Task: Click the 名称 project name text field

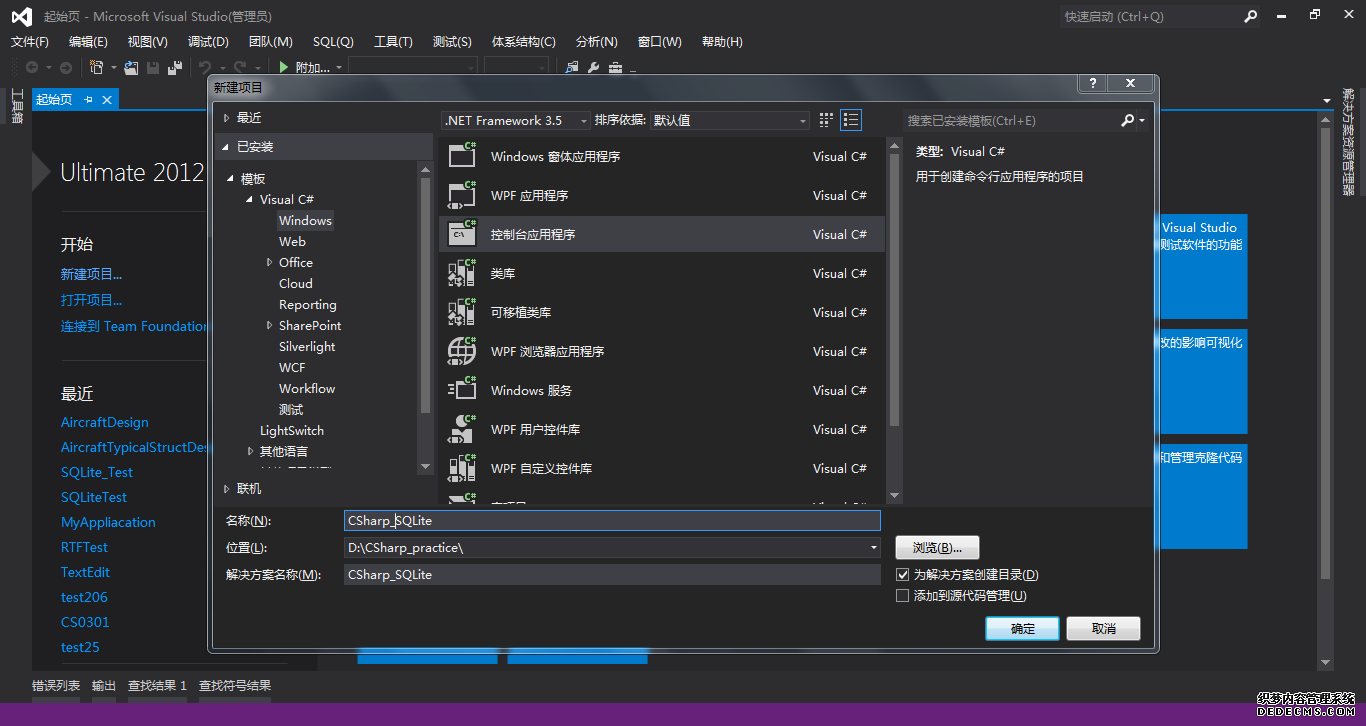Action: [612, 520]
